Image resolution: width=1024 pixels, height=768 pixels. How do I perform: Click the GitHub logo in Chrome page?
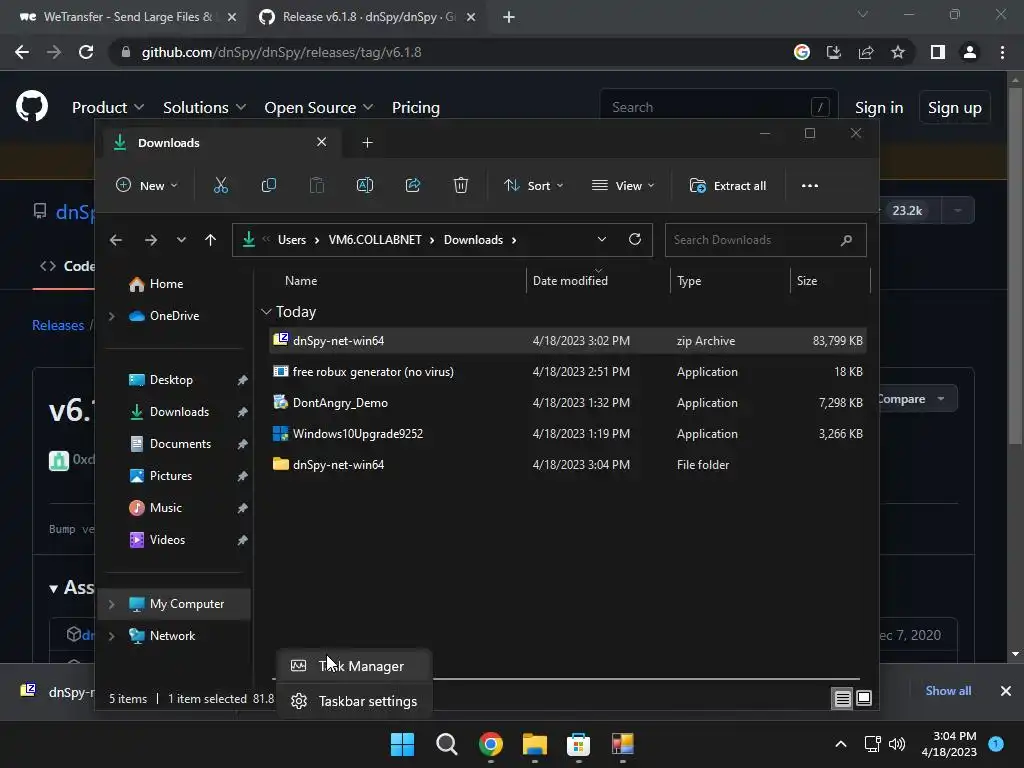pyautogui.click(x=32, y=106)
